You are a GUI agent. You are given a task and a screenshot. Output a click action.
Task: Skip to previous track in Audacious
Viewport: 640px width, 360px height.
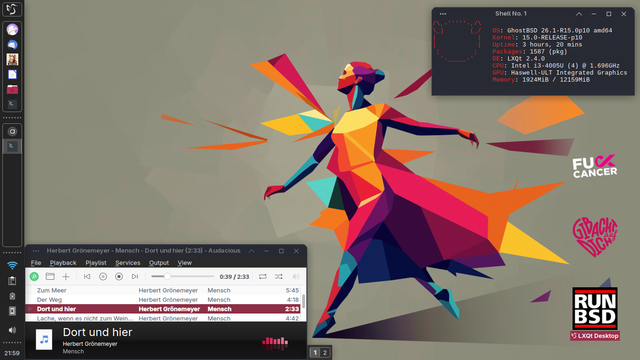(87, 276)
